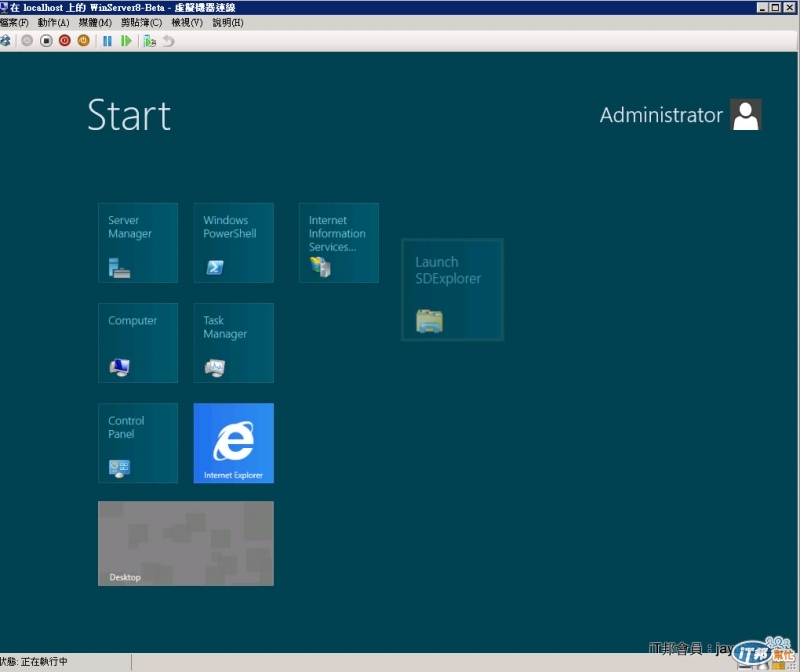Open Internet Information Services tile

pyautogui.click(x=339, y=243)
